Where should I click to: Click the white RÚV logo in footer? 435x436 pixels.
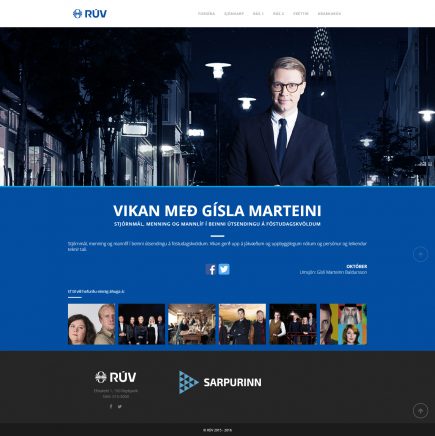point(115,377)
